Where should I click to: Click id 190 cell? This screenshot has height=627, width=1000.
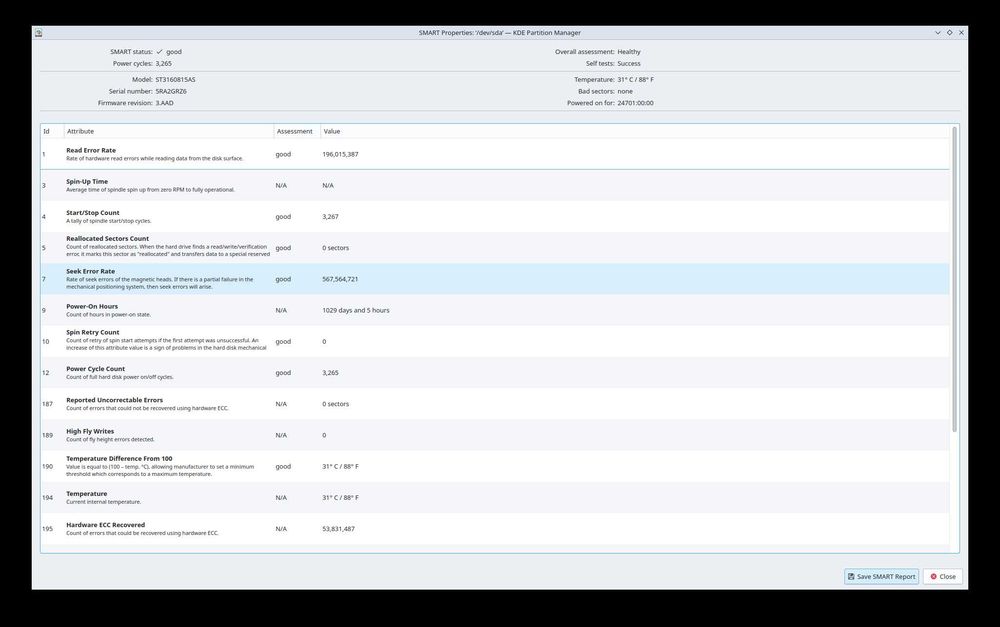click(47, 466)
